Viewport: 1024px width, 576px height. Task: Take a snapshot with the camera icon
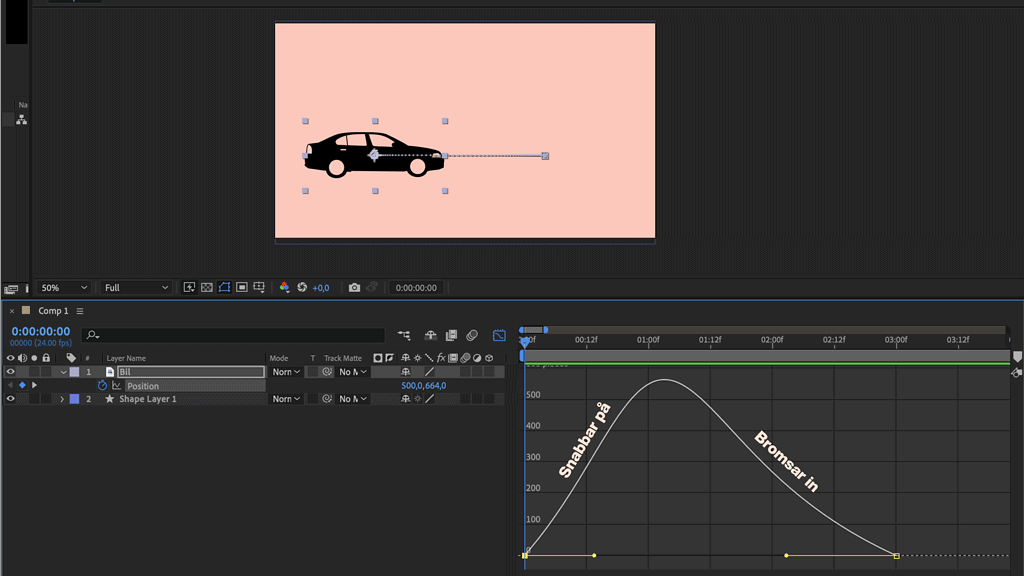[354, 287]
